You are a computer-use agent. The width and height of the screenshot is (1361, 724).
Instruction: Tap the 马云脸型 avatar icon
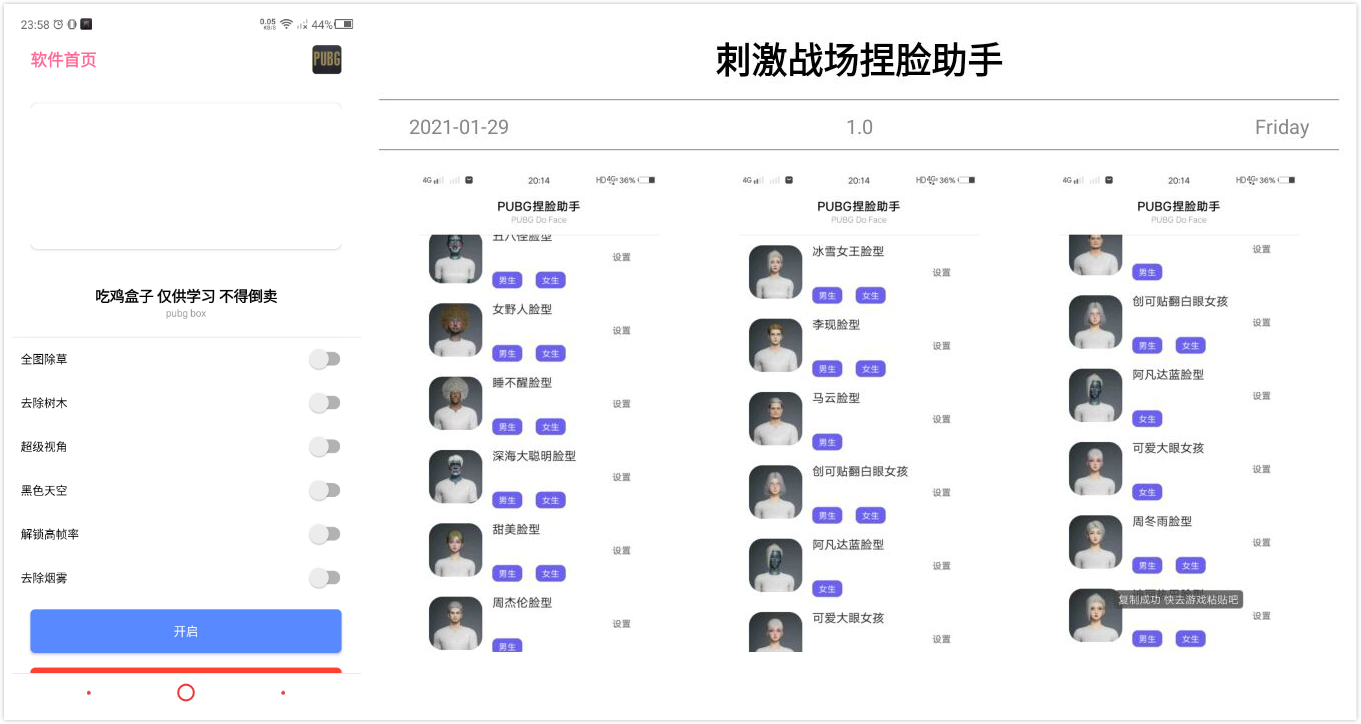[x=776, y=418]
